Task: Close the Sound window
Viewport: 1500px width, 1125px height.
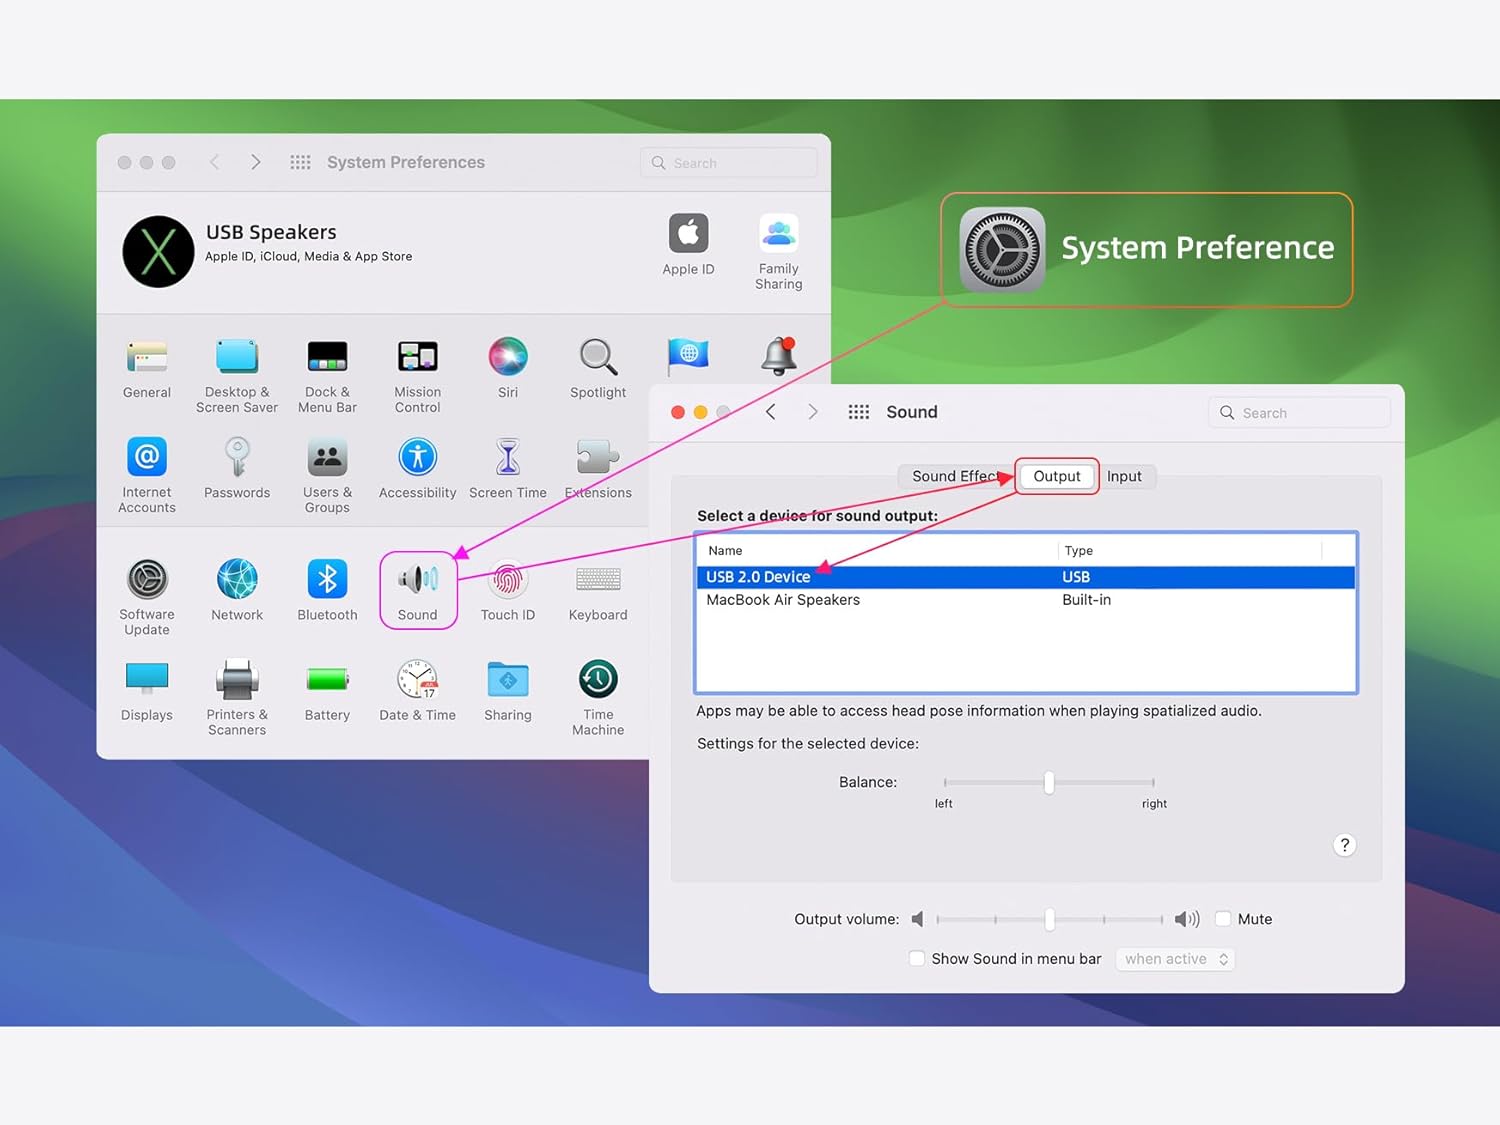Action: point(678,412)
